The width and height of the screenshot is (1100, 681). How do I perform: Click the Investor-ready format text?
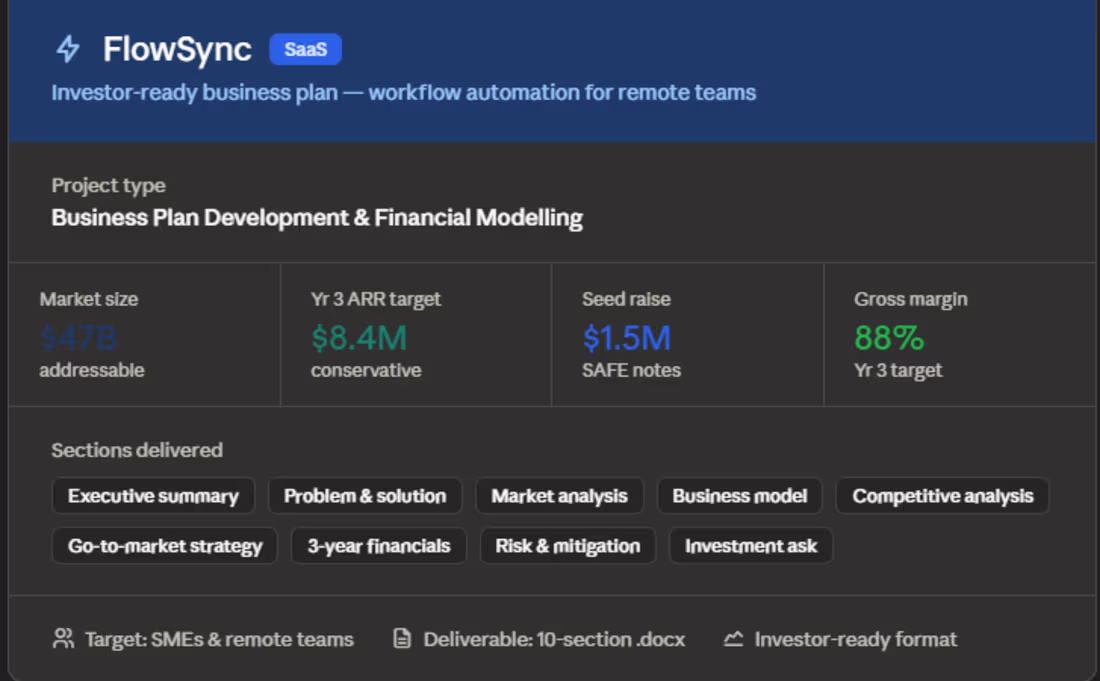pyautogui.click(x=855, y=639)
